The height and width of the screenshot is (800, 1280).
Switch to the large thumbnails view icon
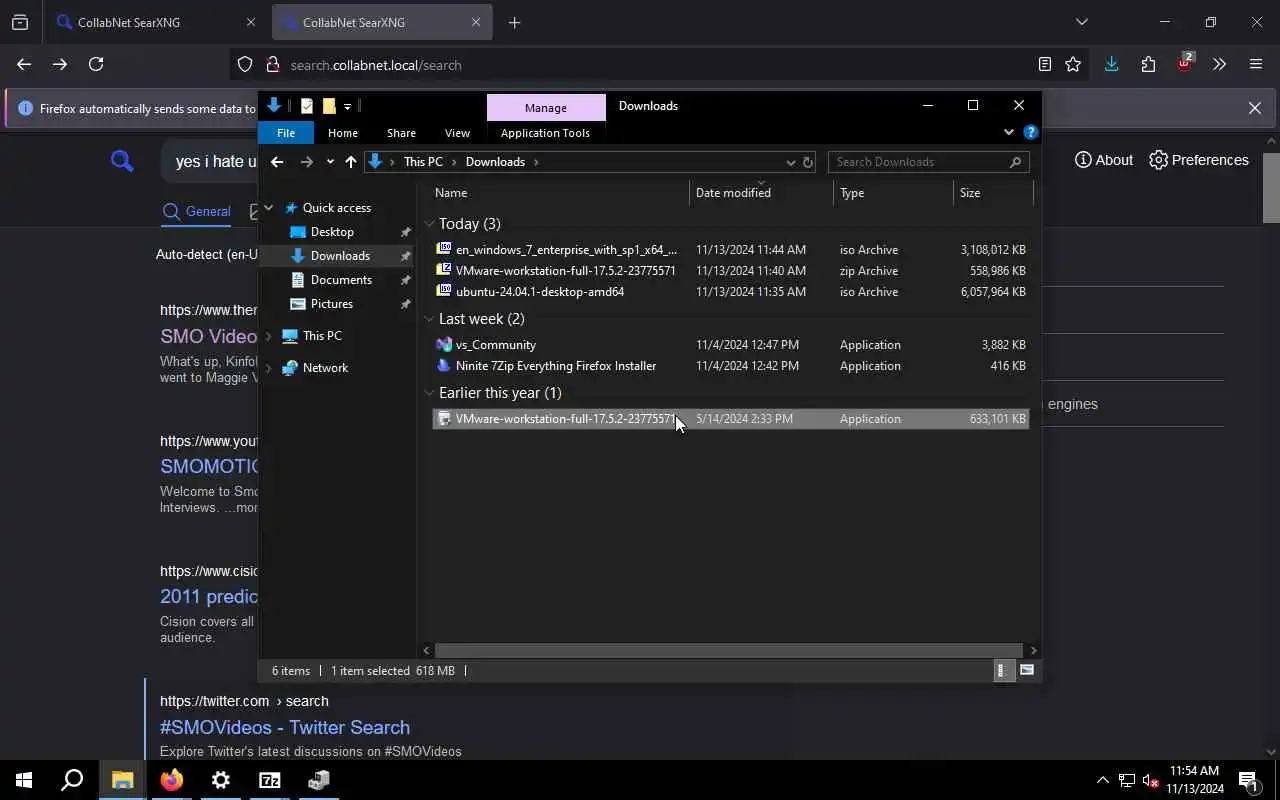point(1027,671)
